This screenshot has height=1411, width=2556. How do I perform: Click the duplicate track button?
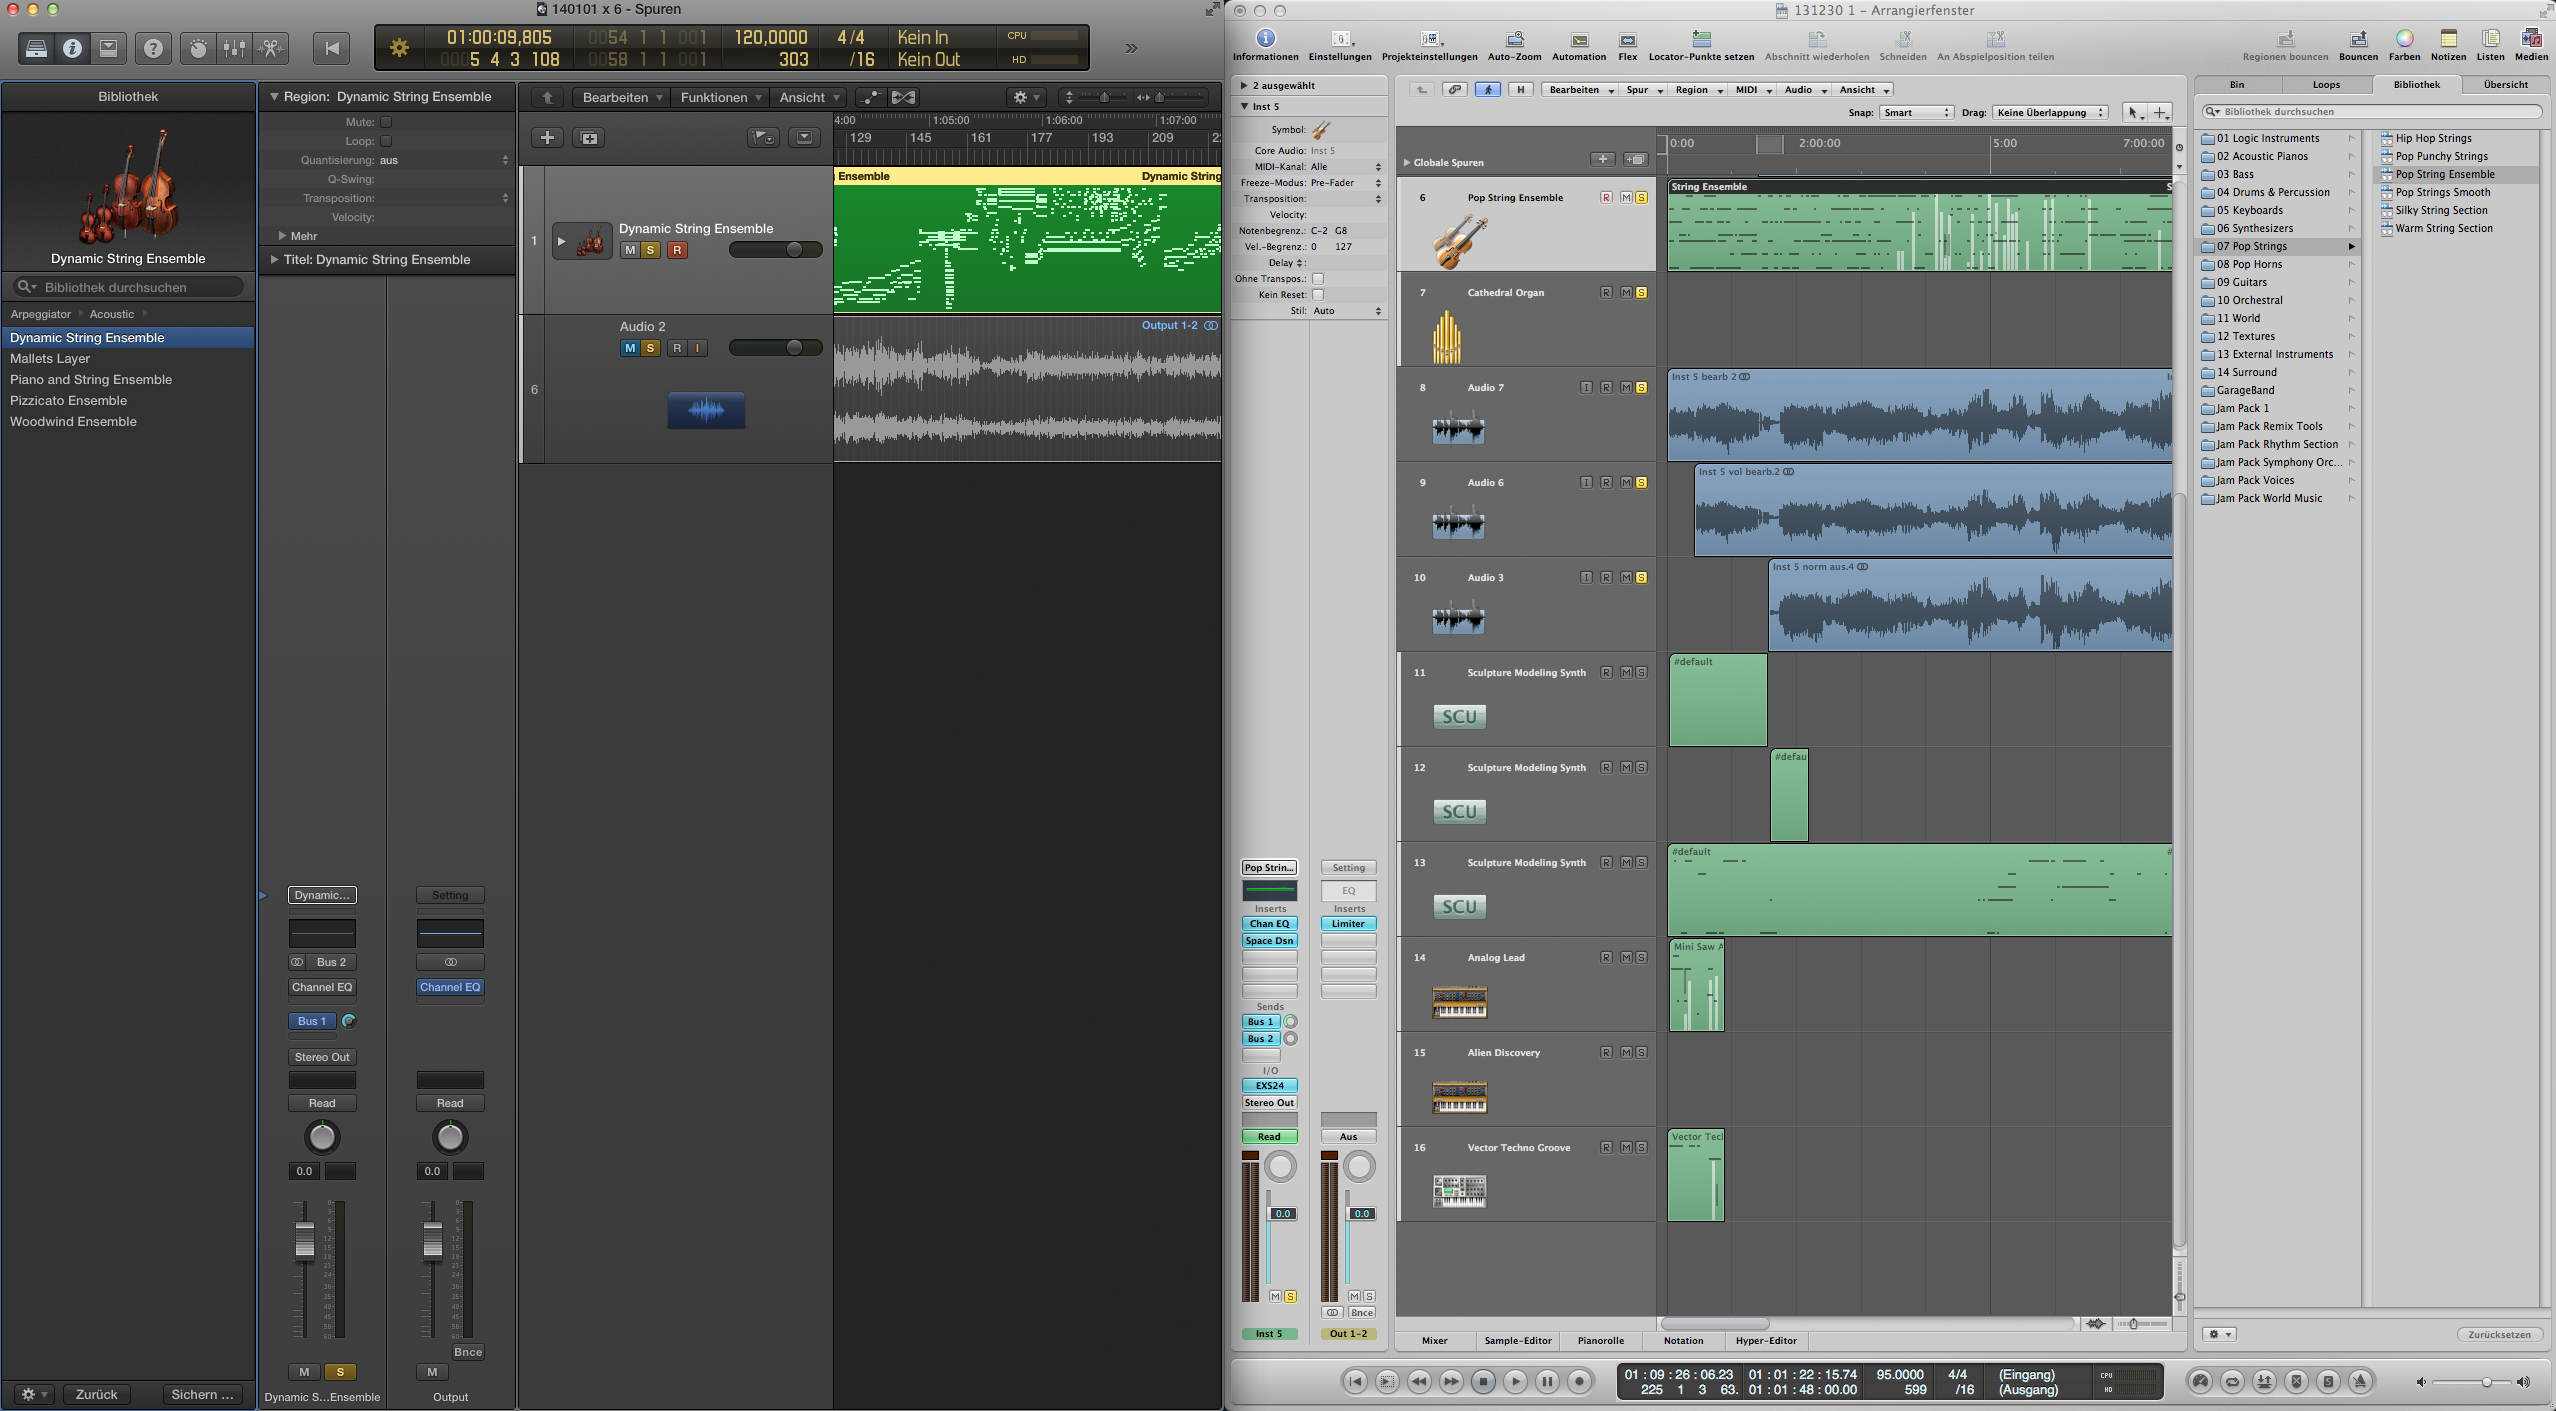(x=589, y=138)
